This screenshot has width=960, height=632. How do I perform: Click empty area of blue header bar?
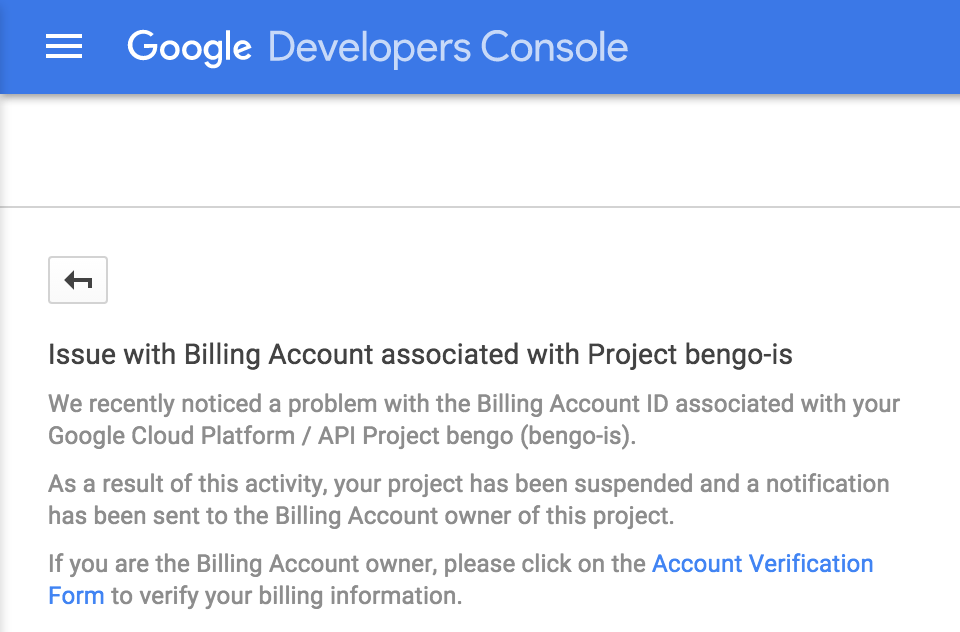(796, 47)
